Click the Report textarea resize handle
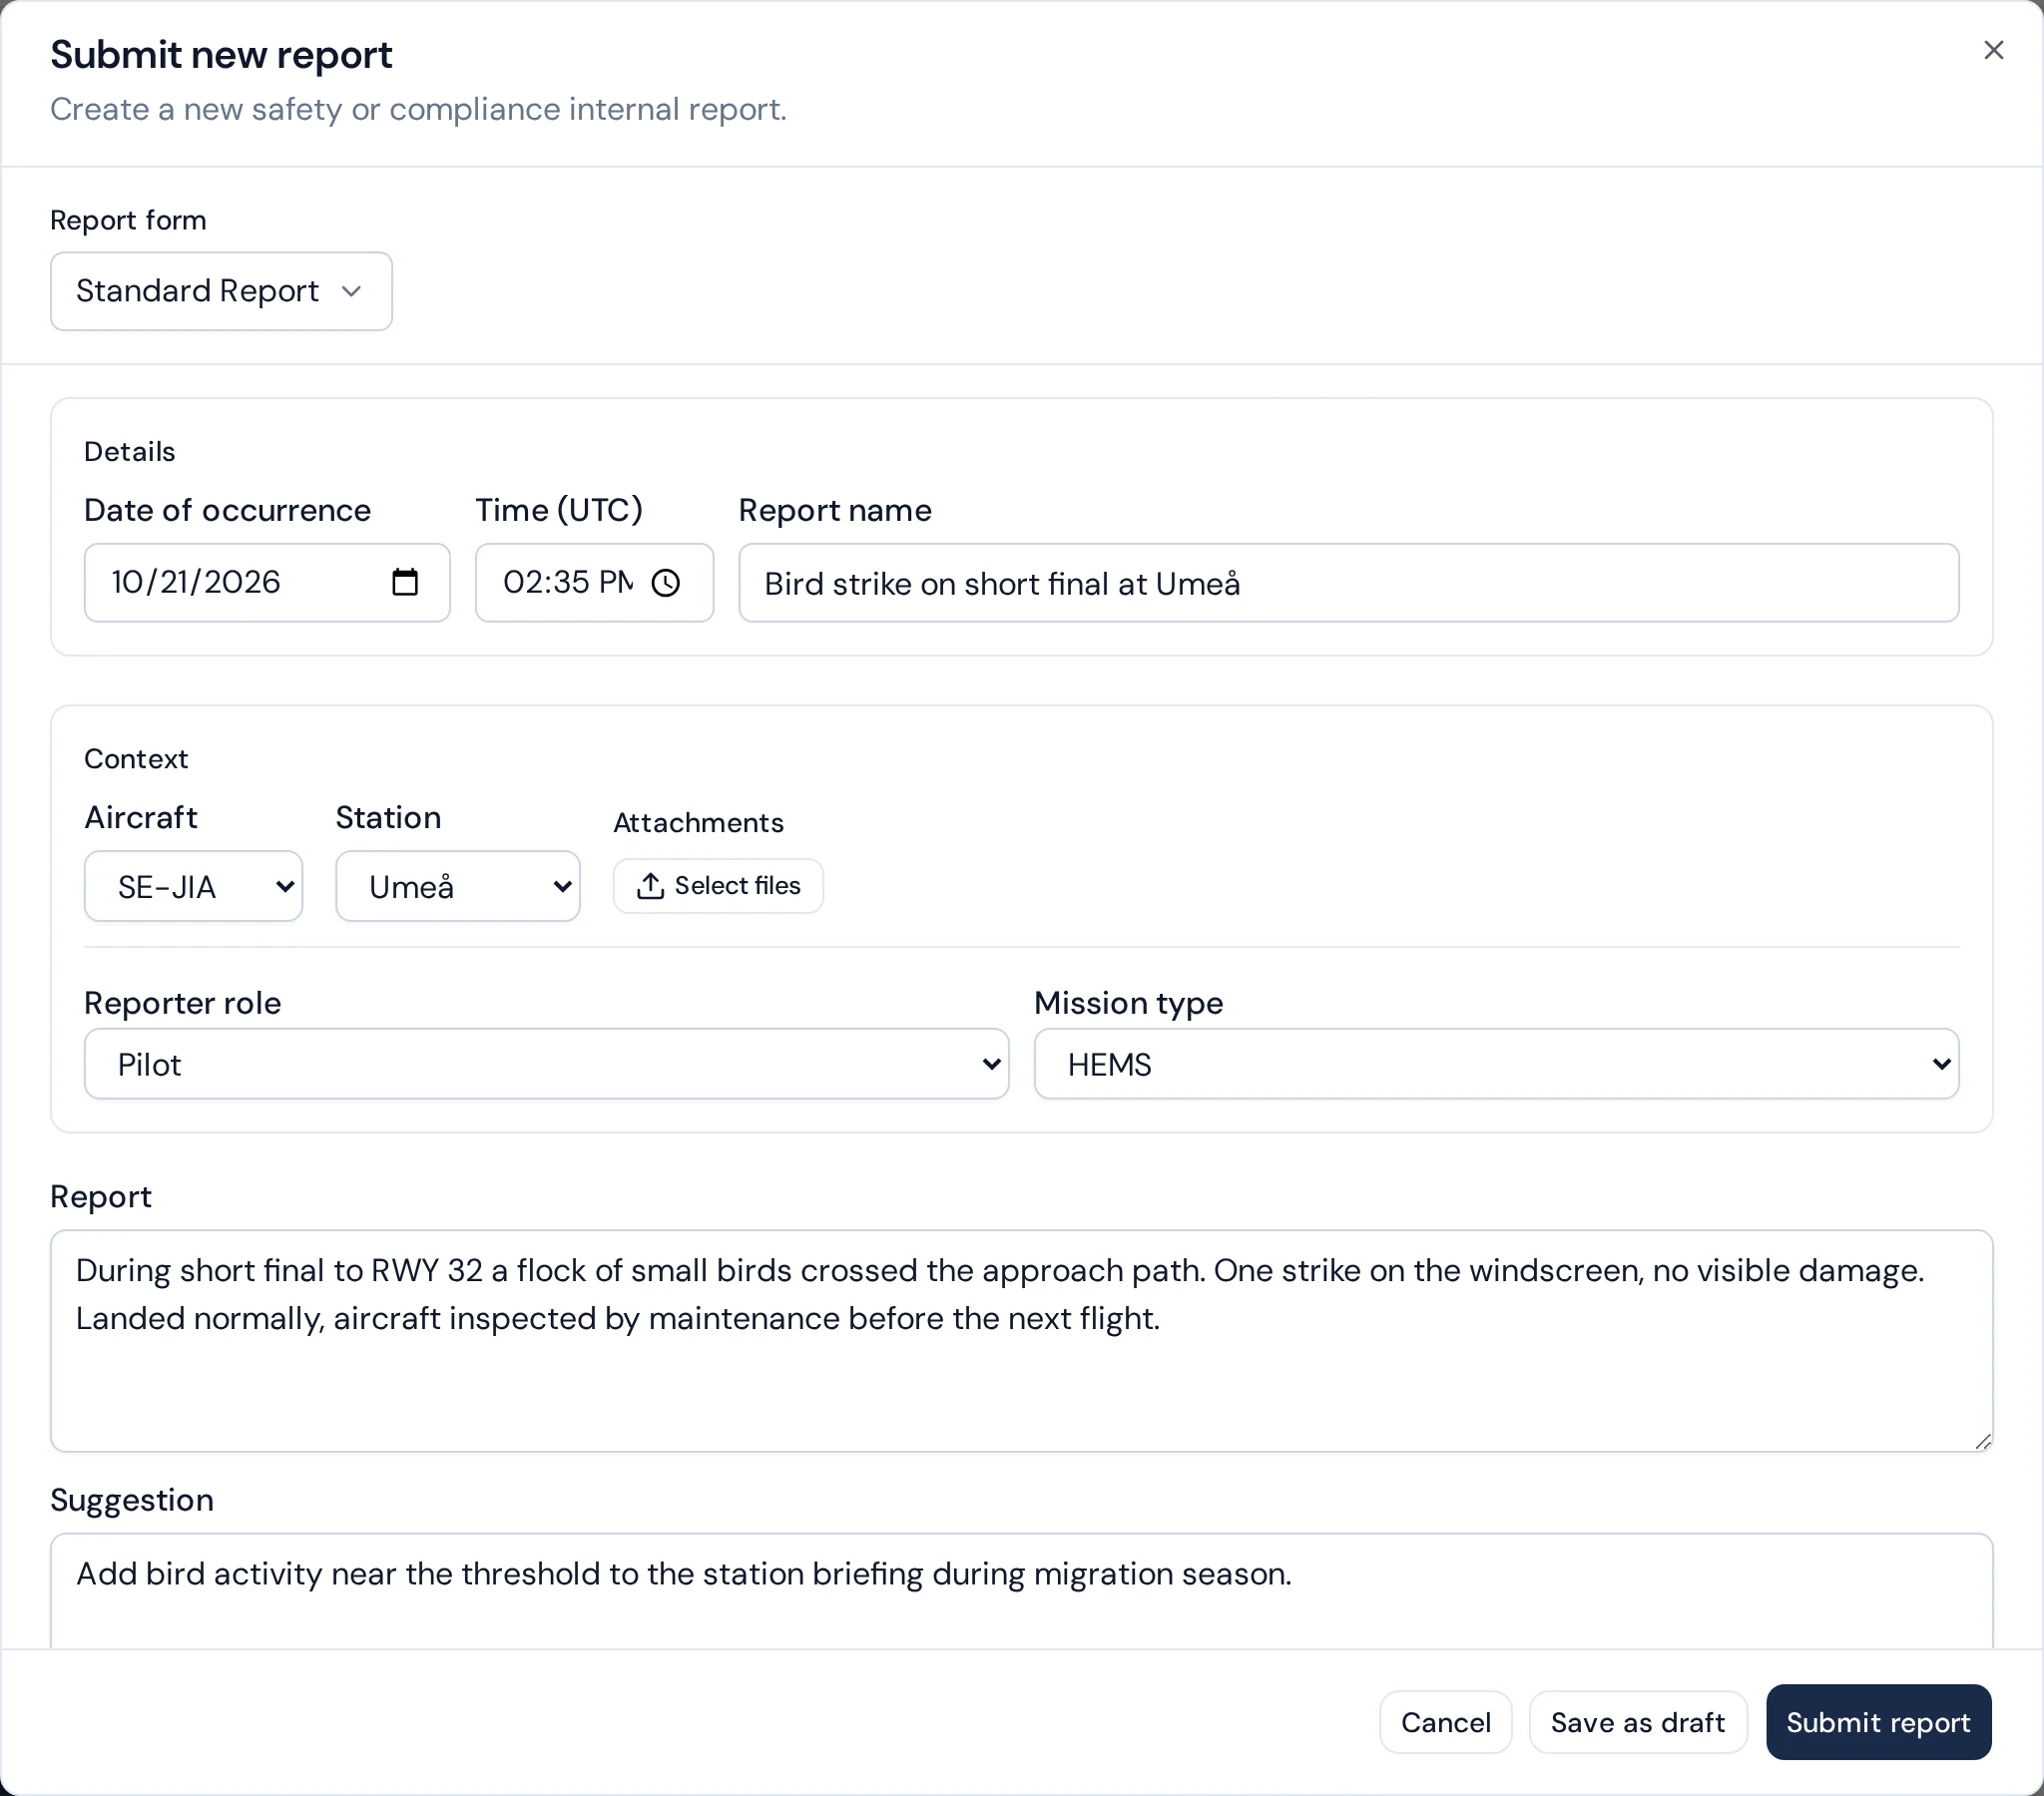The image size is (2044, 1796). (x=1983, y=1441)
